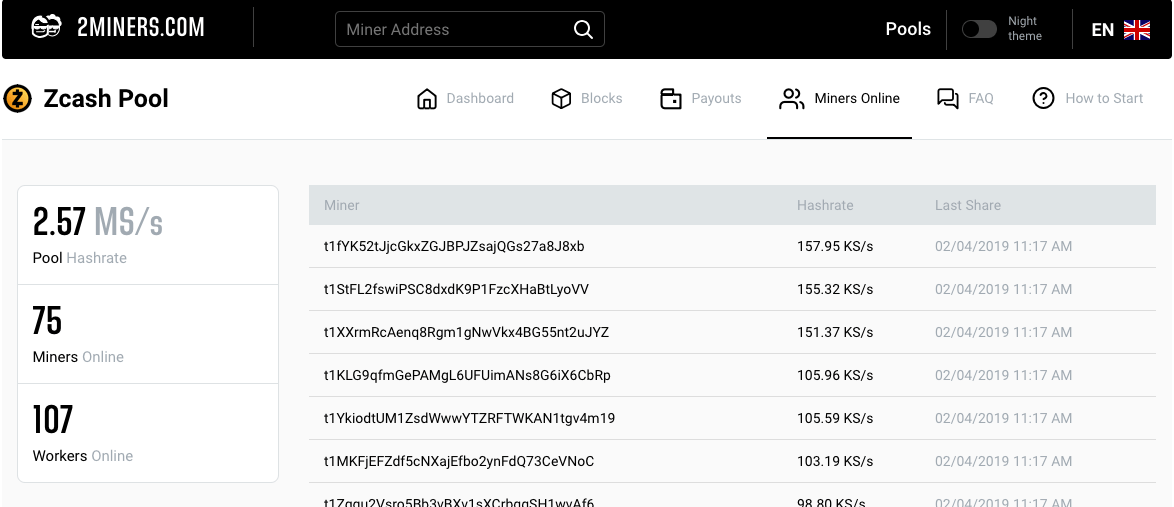Click the How to Start question icon
The width and height of the screenshot is (1174, 507).
tap(1043, 99)
